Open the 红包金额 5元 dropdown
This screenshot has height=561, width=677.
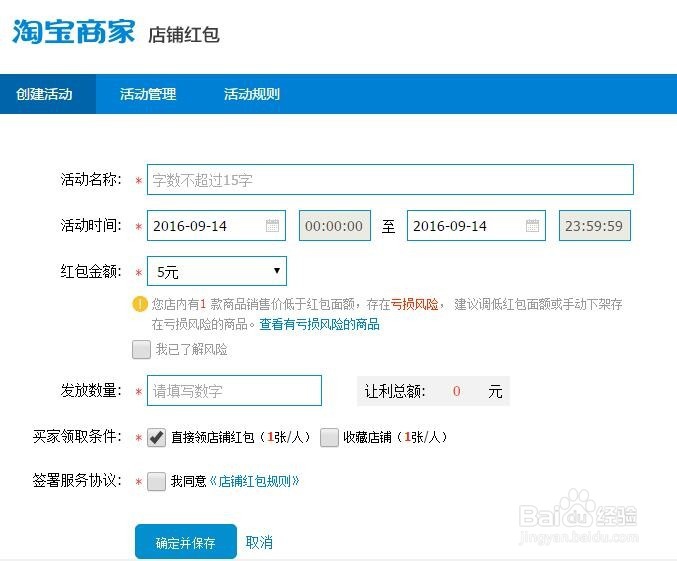point(217,271)
